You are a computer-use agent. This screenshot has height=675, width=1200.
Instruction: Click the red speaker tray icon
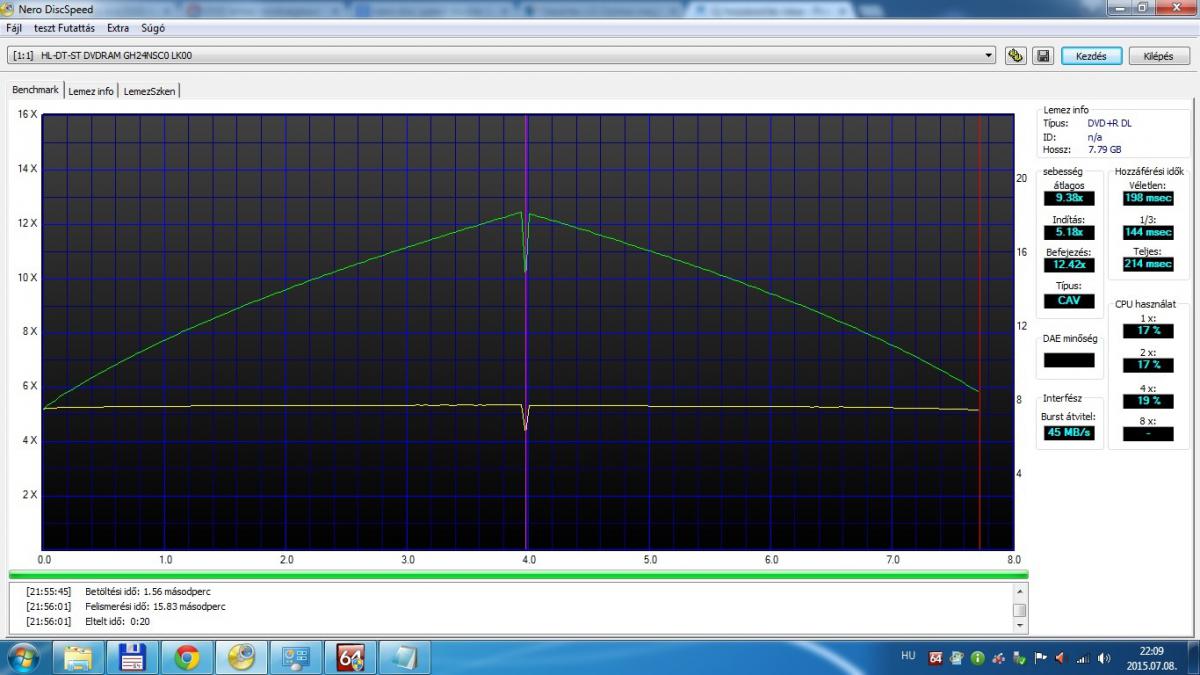[1060, 658]
